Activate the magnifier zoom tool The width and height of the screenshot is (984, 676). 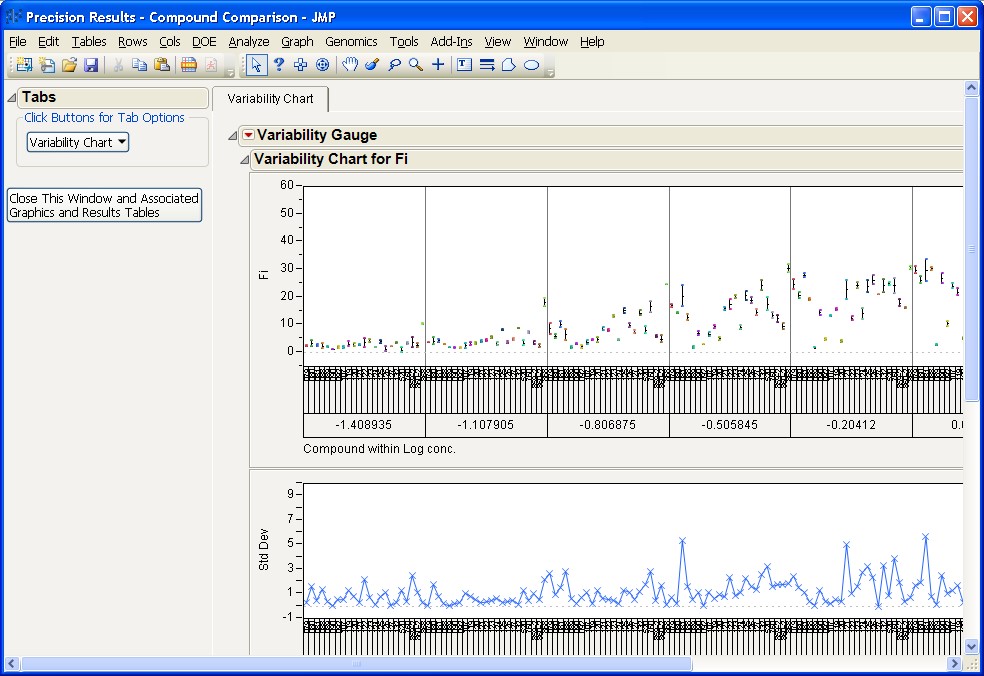pyautogui.click(x=415, y=65)
